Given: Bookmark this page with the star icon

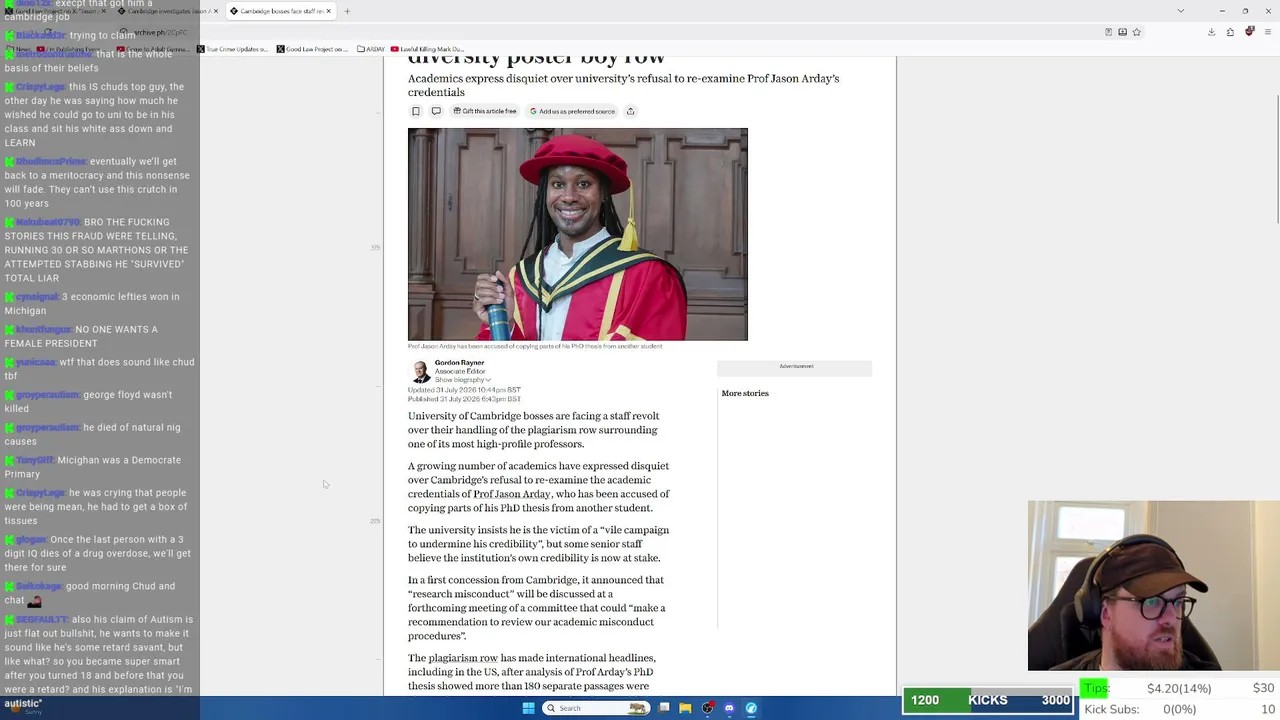Looking at the screenshot, I should (x=1137, y=32).
